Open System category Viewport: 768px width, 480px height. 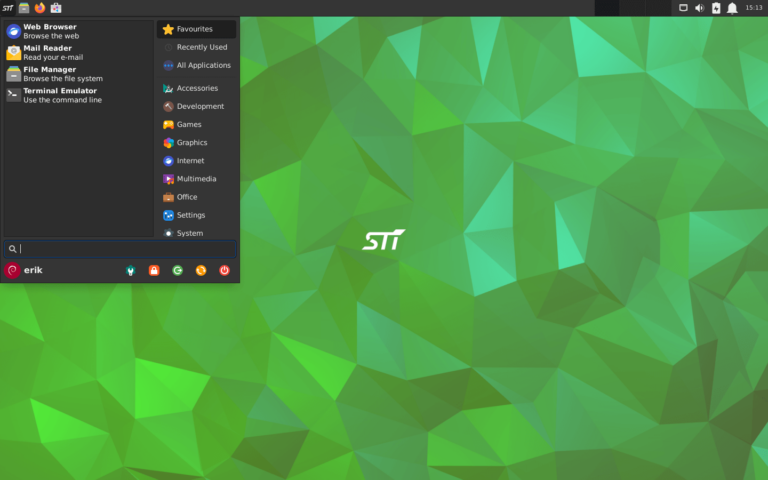point(196,233)
